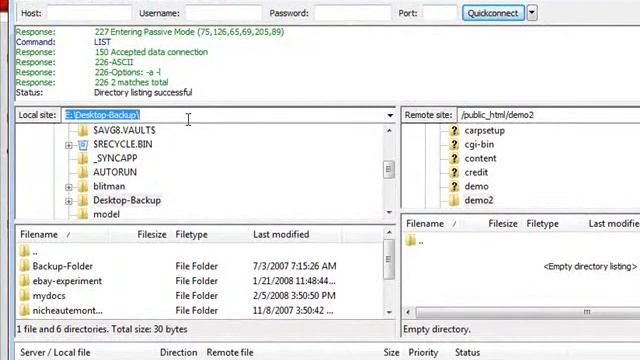Screen dimensions: 640x360
Task: Click the Remote site path field
Action: click(549, 115)
